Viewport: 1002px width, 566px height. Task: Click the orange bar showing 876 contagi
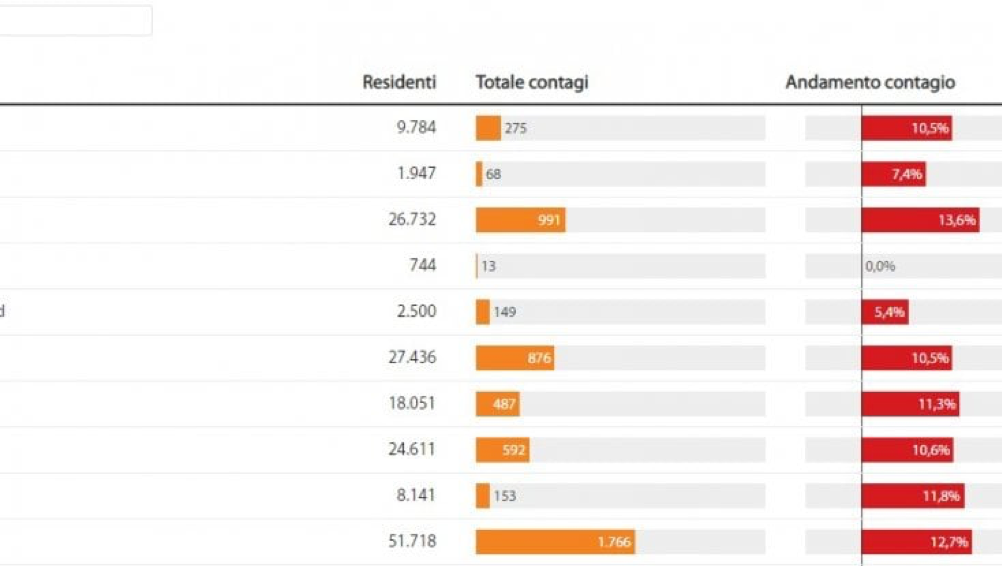(515, 358)
